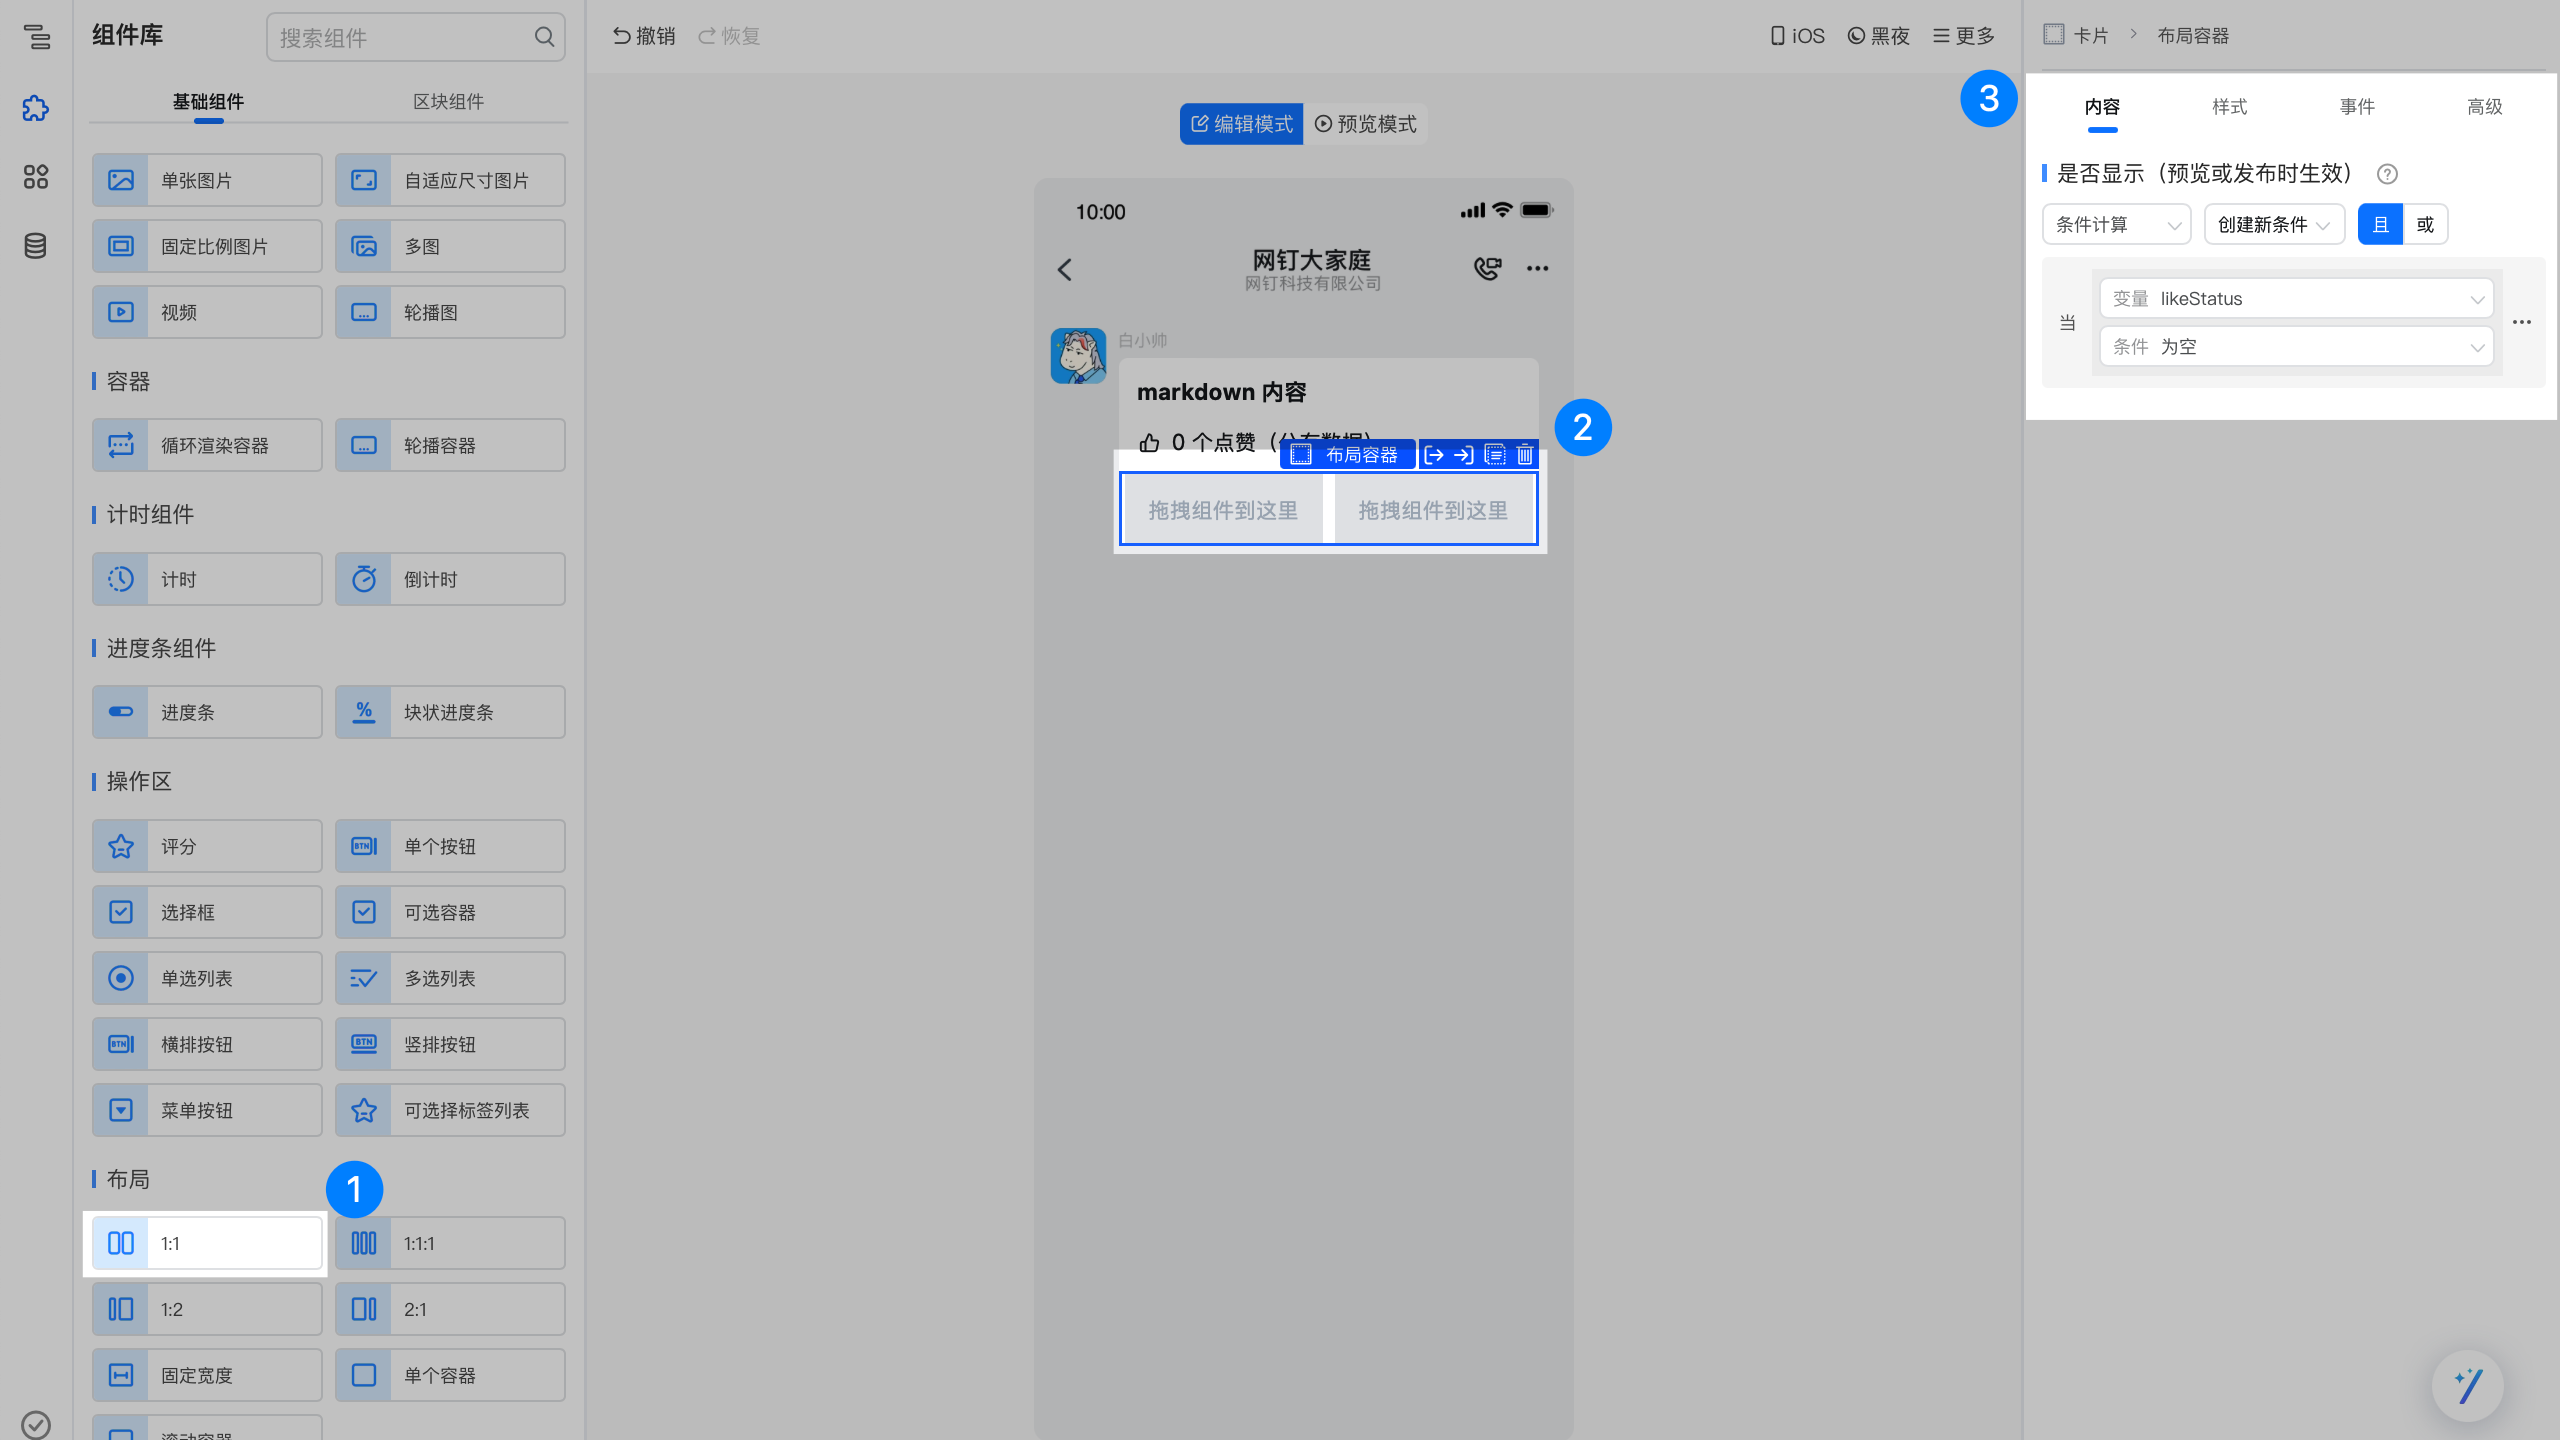Switch to the 样式 tab

2229,107
